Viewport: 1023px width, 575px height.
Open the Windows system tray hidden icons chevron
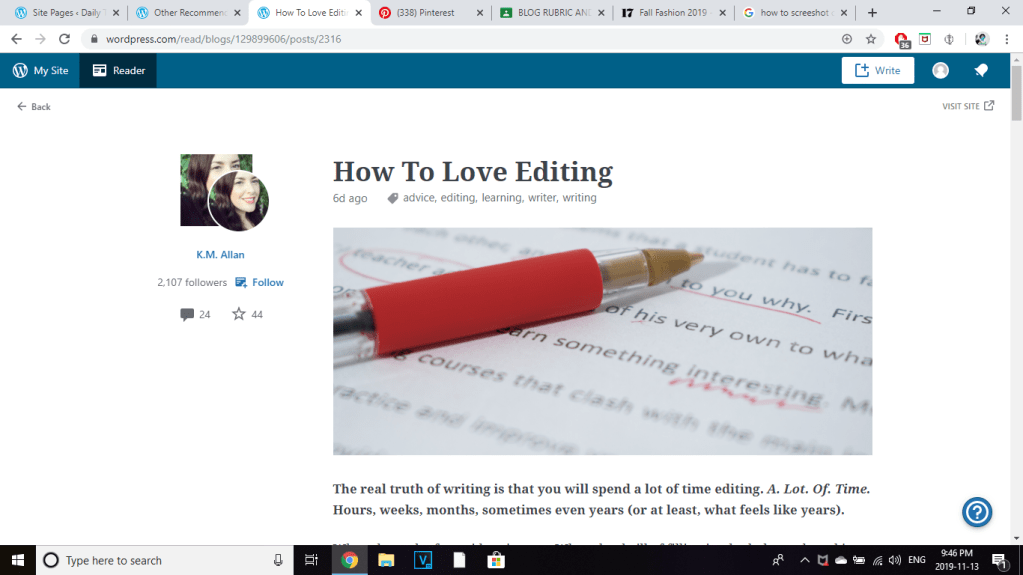tap(805, 561)
